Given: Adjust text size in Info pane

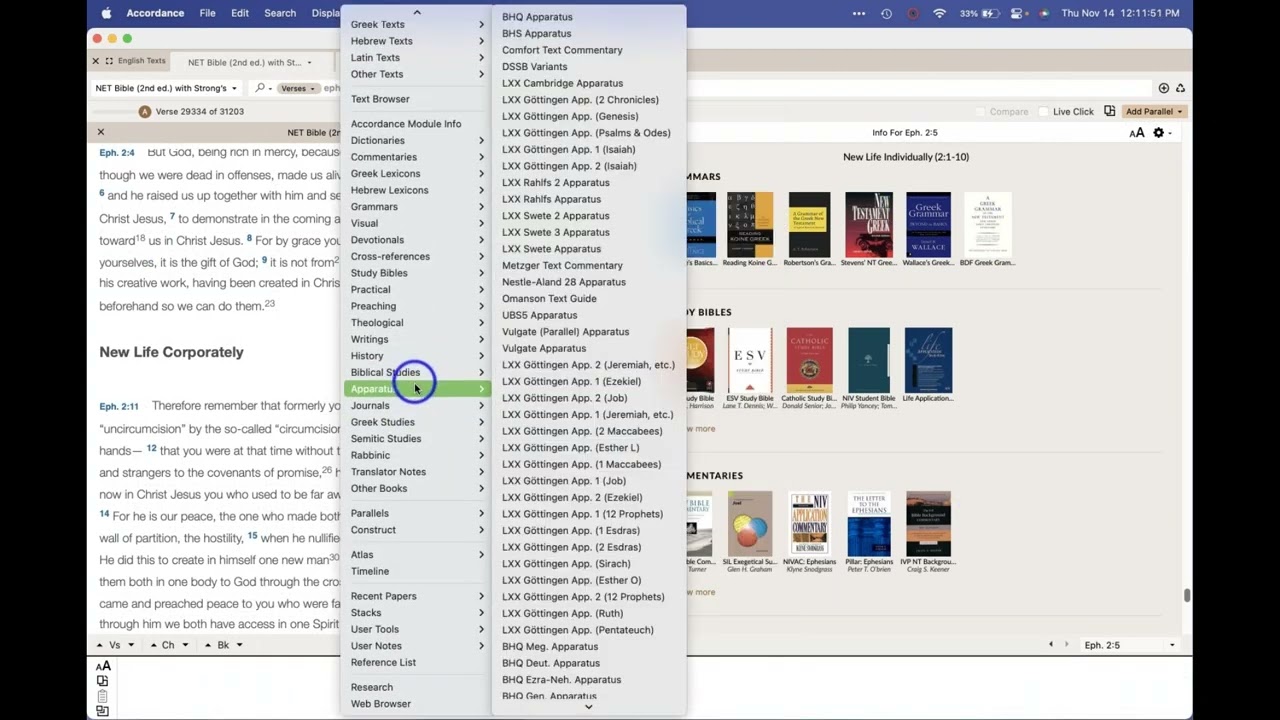Looking at the screenshot, I should pos(1137,133).
